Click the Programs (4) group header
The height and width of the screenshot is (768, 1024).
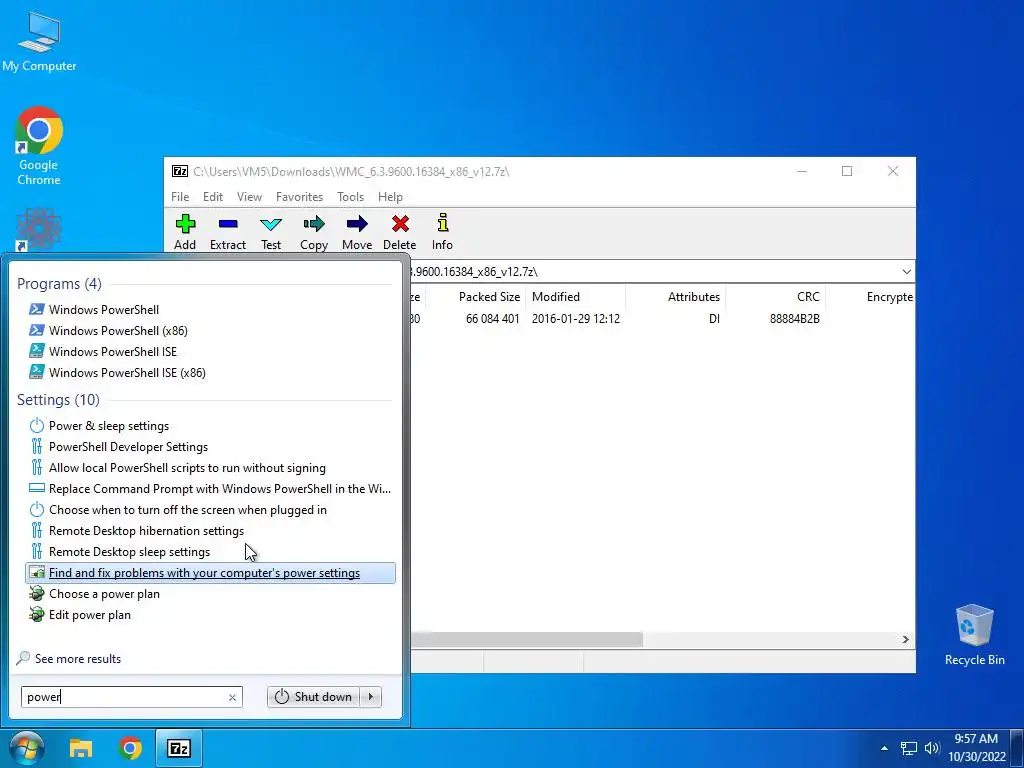(59, 283)
